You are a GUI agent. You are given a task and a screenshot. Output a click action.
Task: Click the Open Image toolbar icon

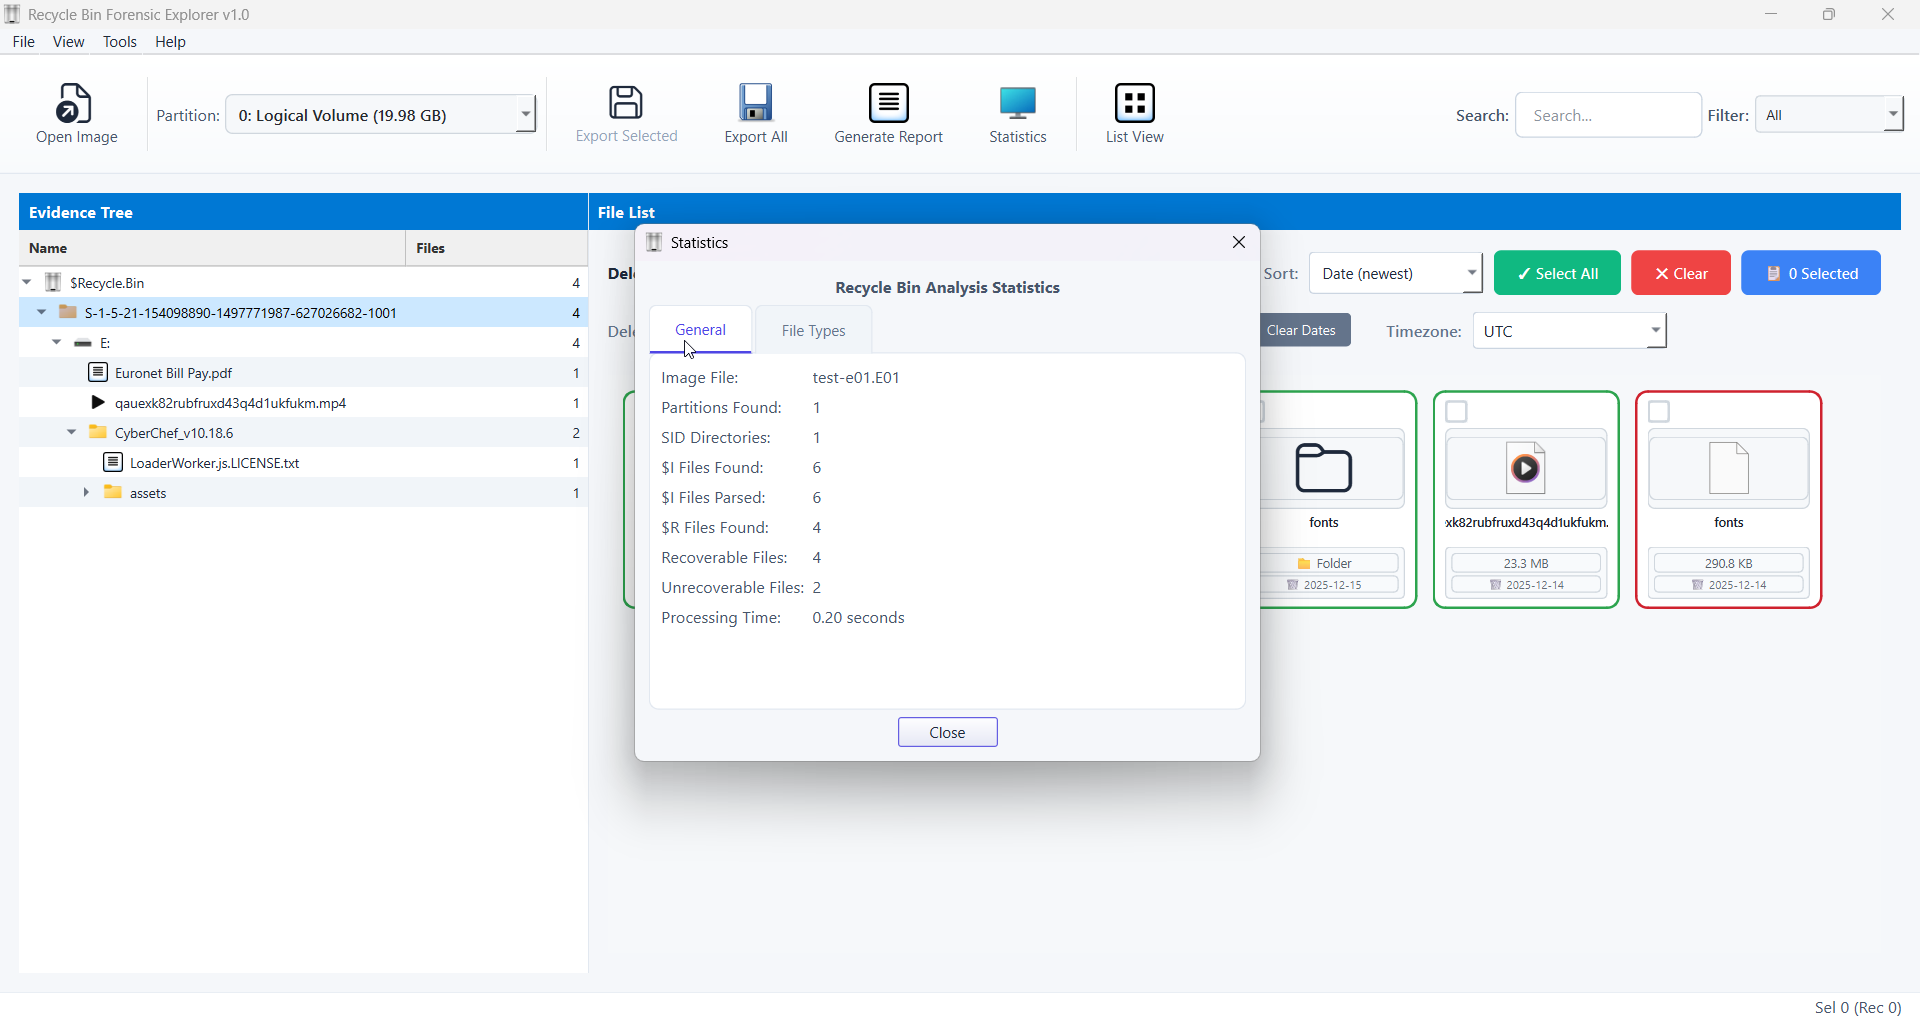coord(76,104)
